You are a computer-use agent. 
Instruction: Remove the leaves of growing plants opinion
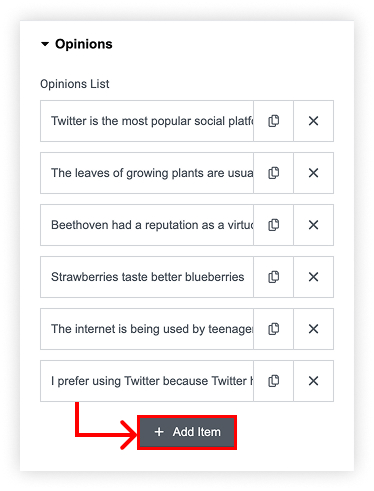(313, 173)
